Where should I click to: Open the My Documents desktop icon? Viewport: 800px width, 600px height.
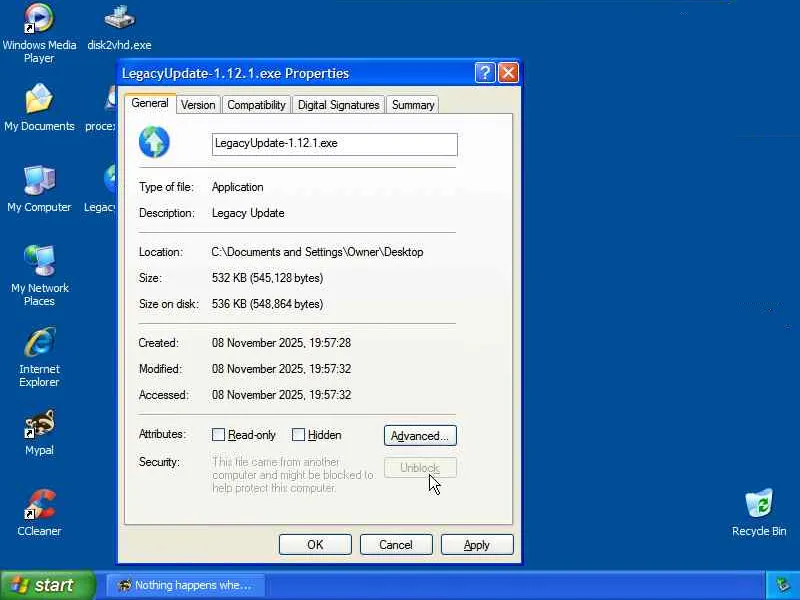pyautogui.click(x=39, y=108)
